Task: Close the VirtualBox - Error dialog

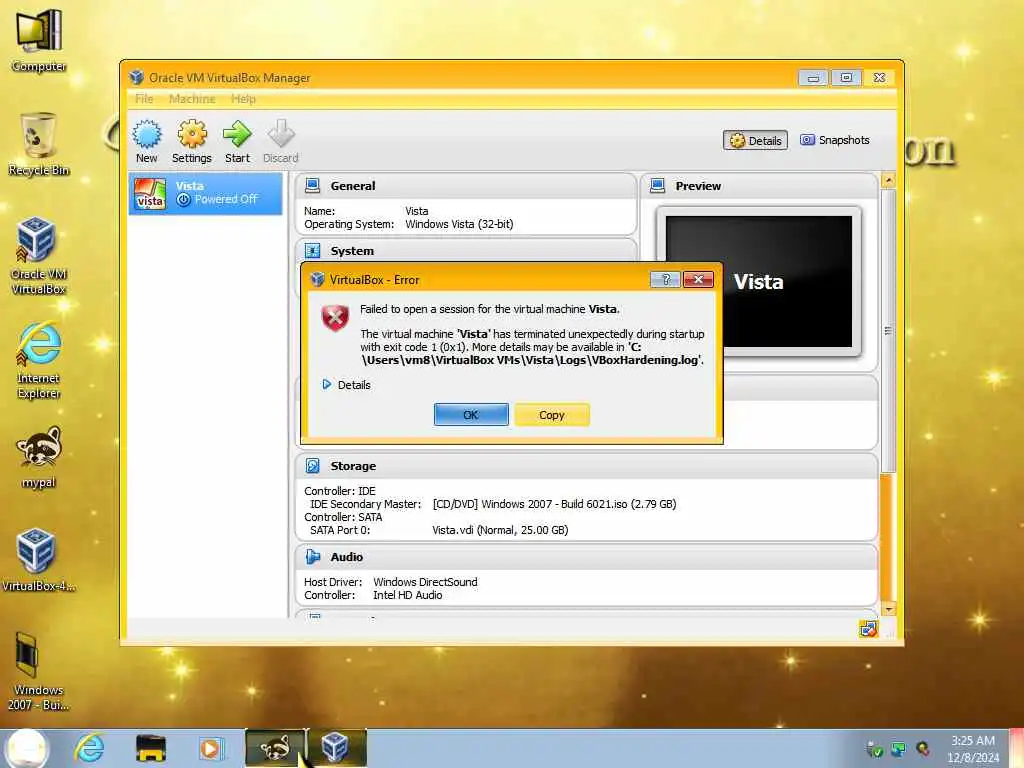Action: 698,280
